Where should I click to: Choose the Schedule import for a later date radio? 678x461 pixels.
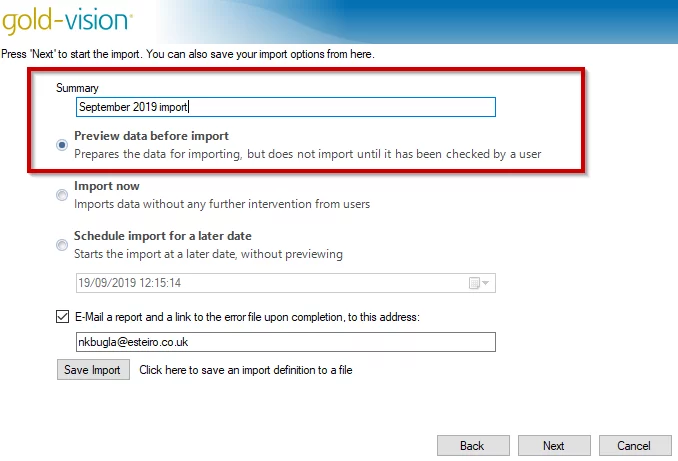coord(62,245)
